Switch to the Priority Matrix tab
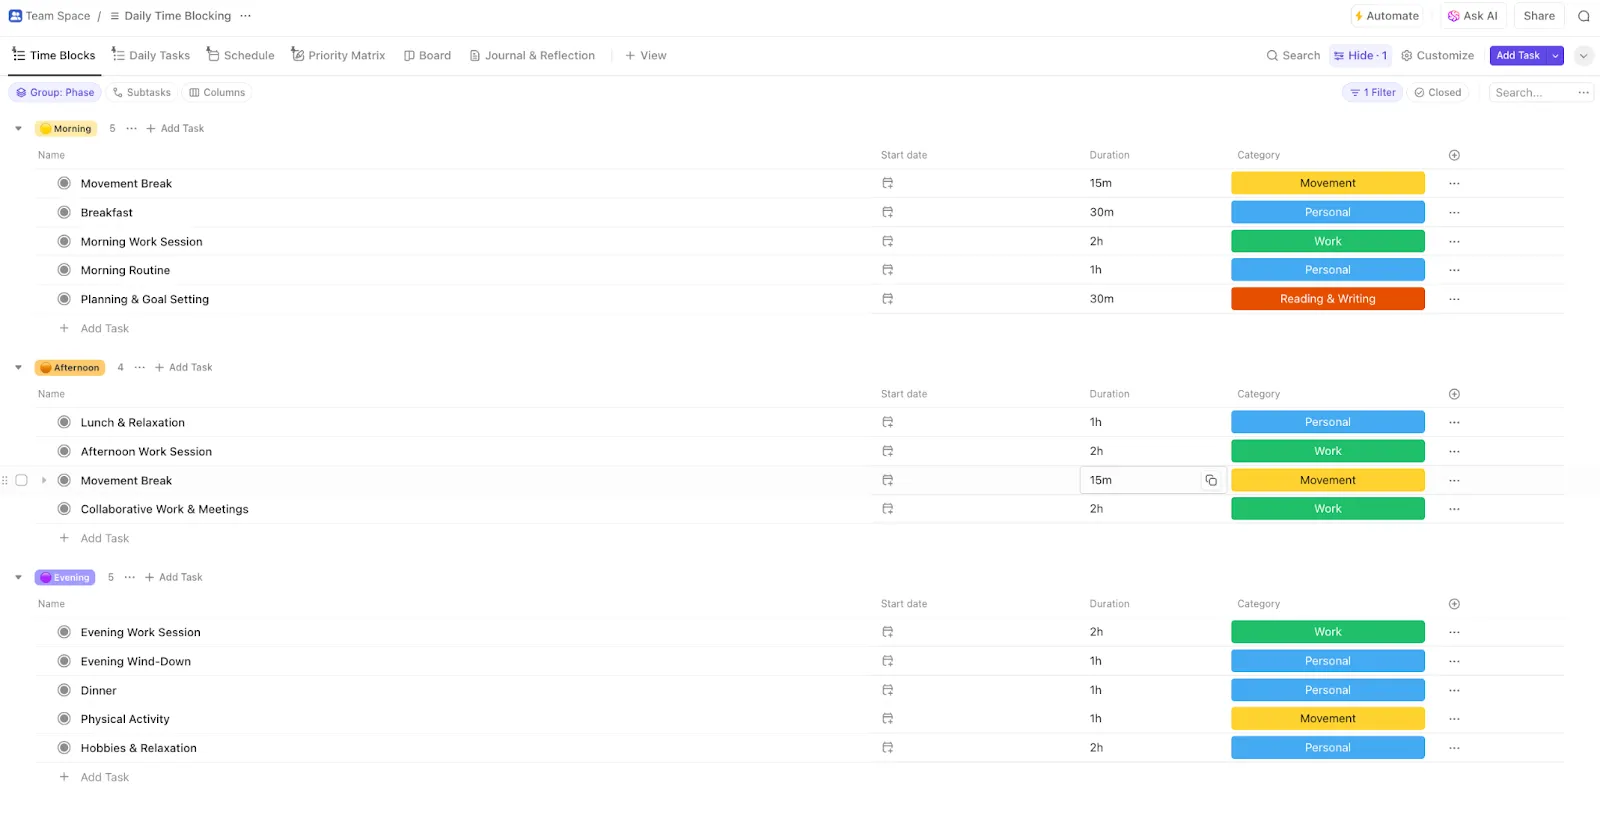Viewport: 1600px width, 816px height. (338, 55)
